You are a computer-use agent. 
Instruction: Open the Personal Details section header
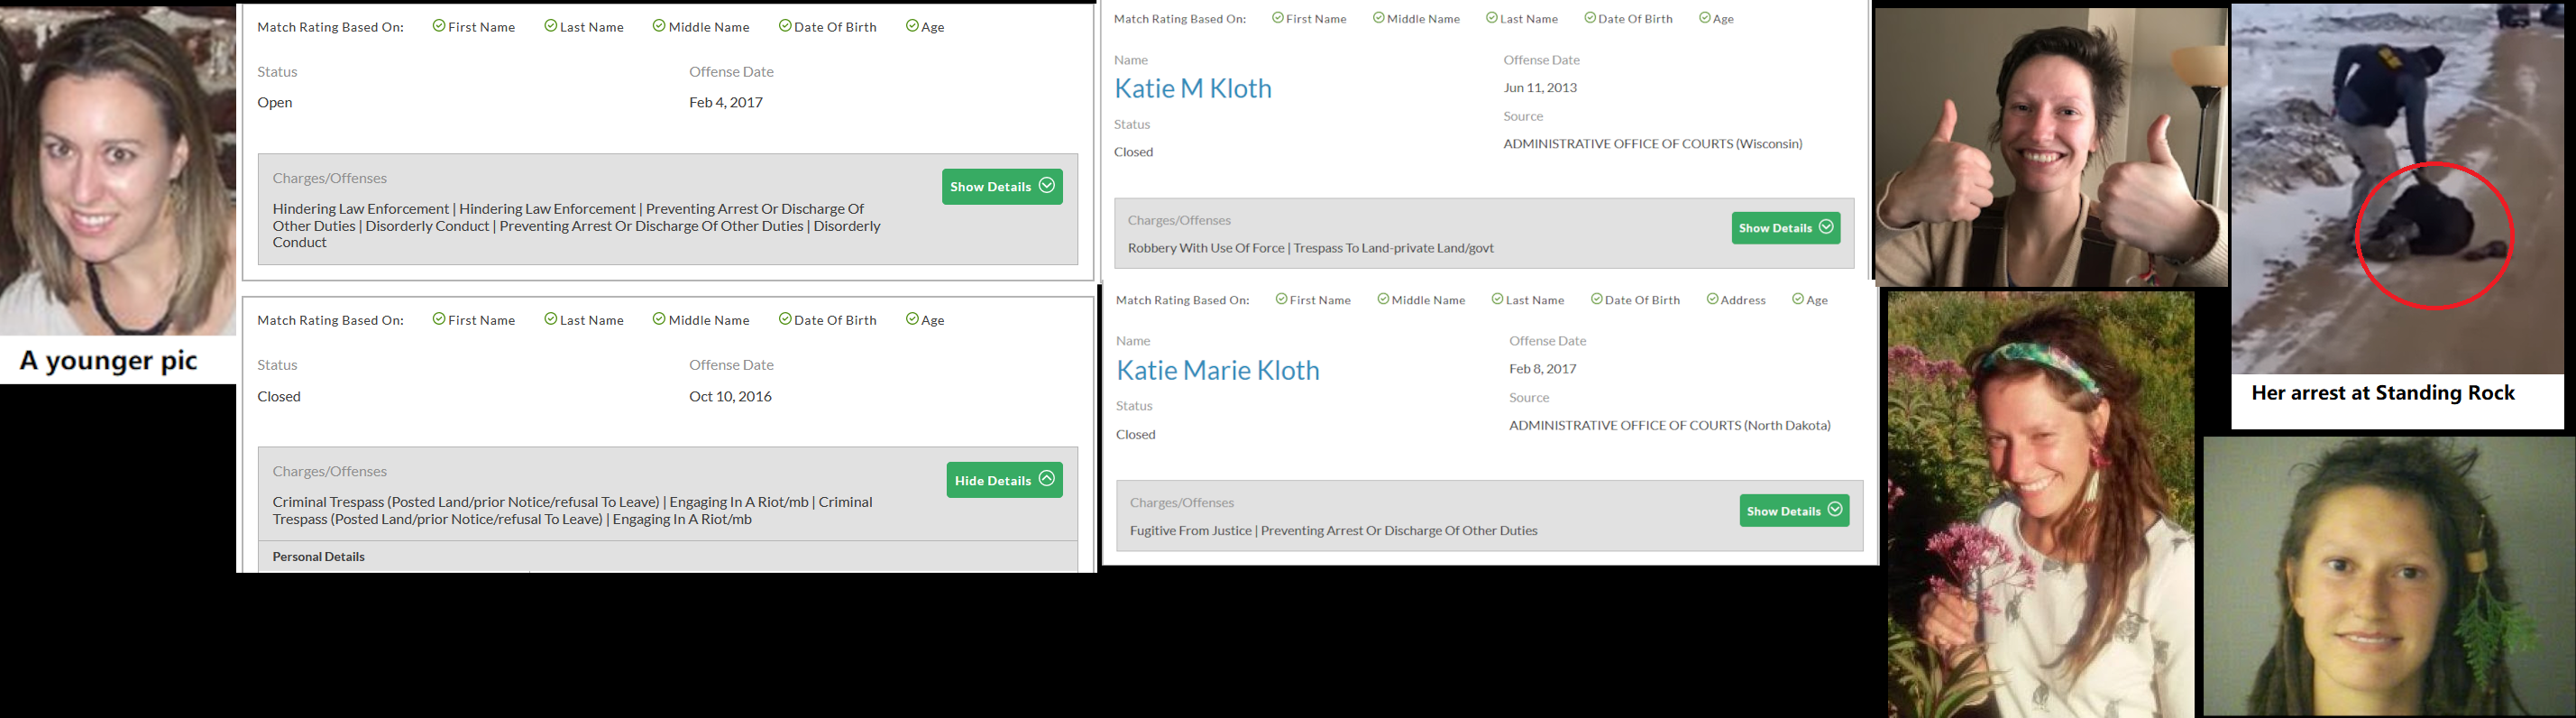pos(319,556)
